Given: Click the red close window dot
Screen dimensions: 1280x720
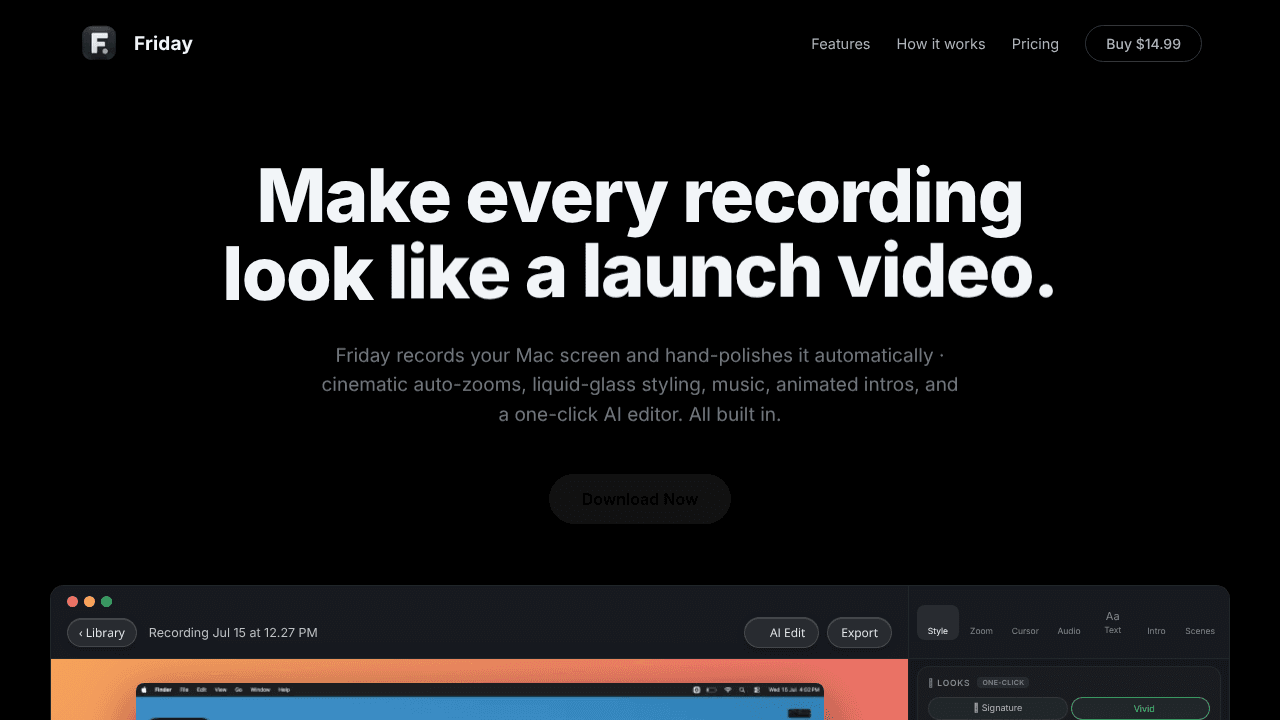Looking at the screenshot, I should coord(72,601).
